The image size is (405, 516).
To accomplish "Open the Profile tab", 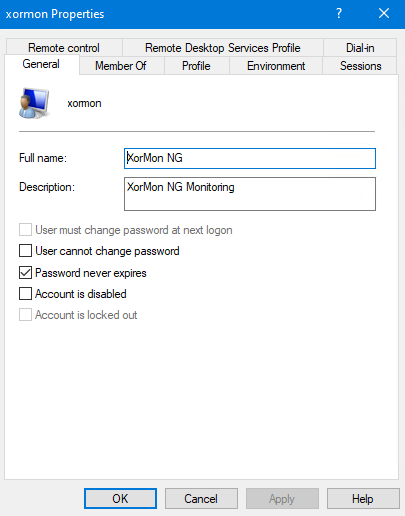I will pos(196,66).
